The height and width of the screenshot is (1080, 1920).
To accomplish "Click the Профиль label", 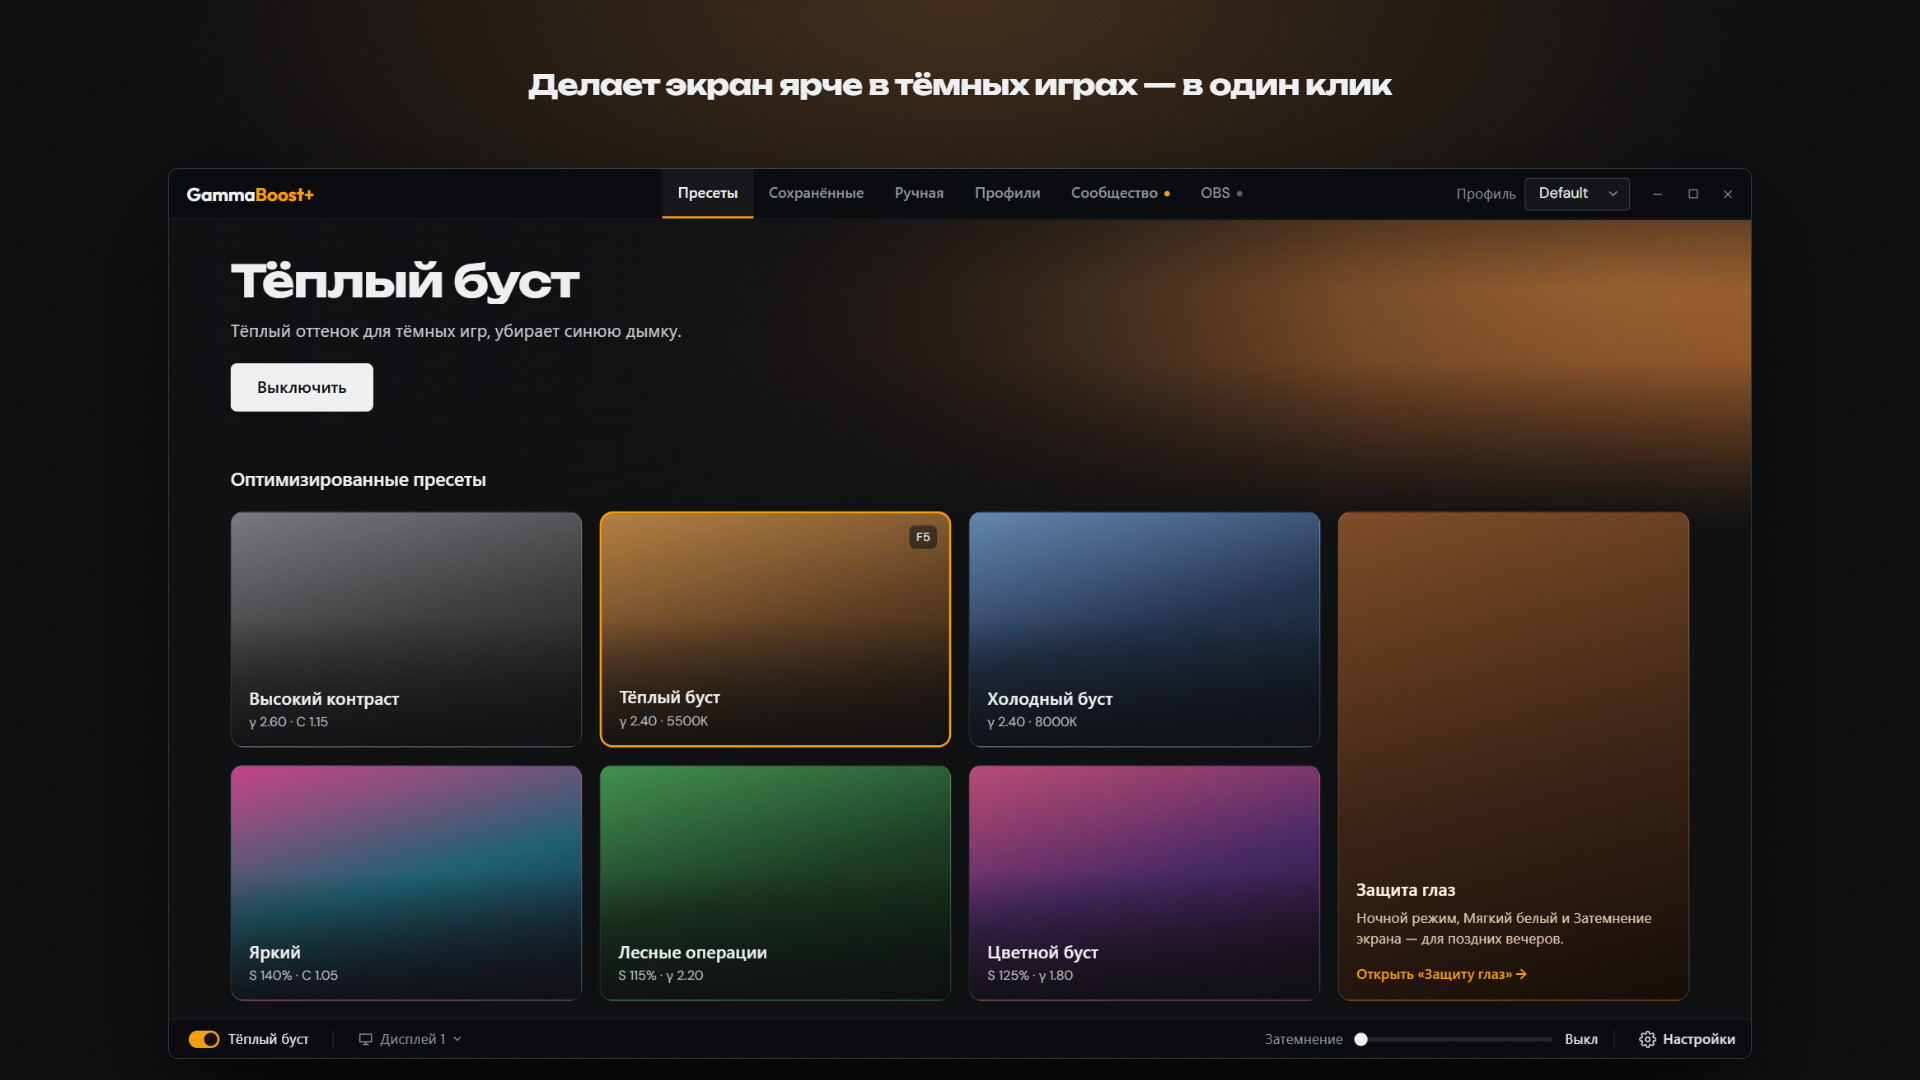I will pyautogui.click(x=1485, y=194).
